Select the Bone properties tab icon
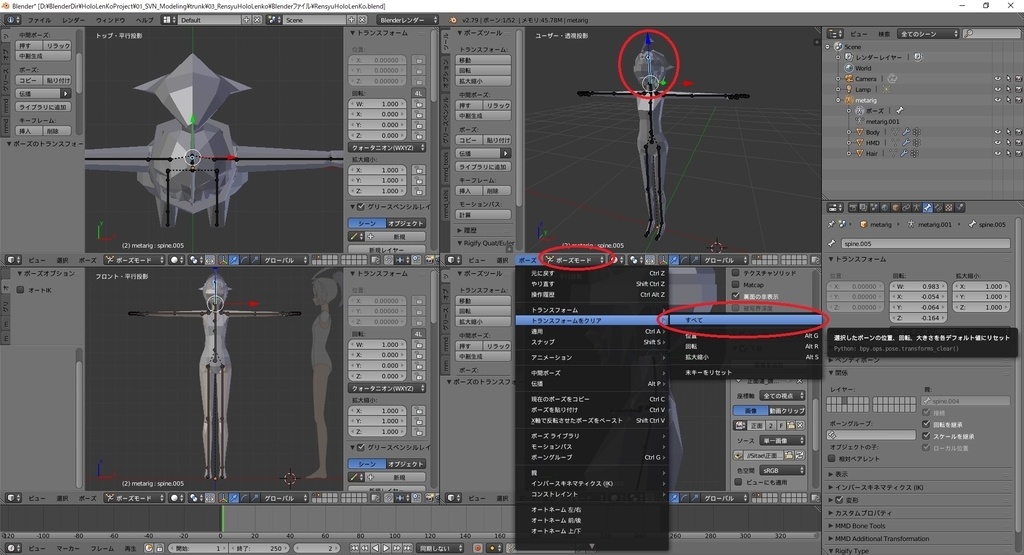The width and height of the screenshot is (1024, 555). (x=927, y=208)
